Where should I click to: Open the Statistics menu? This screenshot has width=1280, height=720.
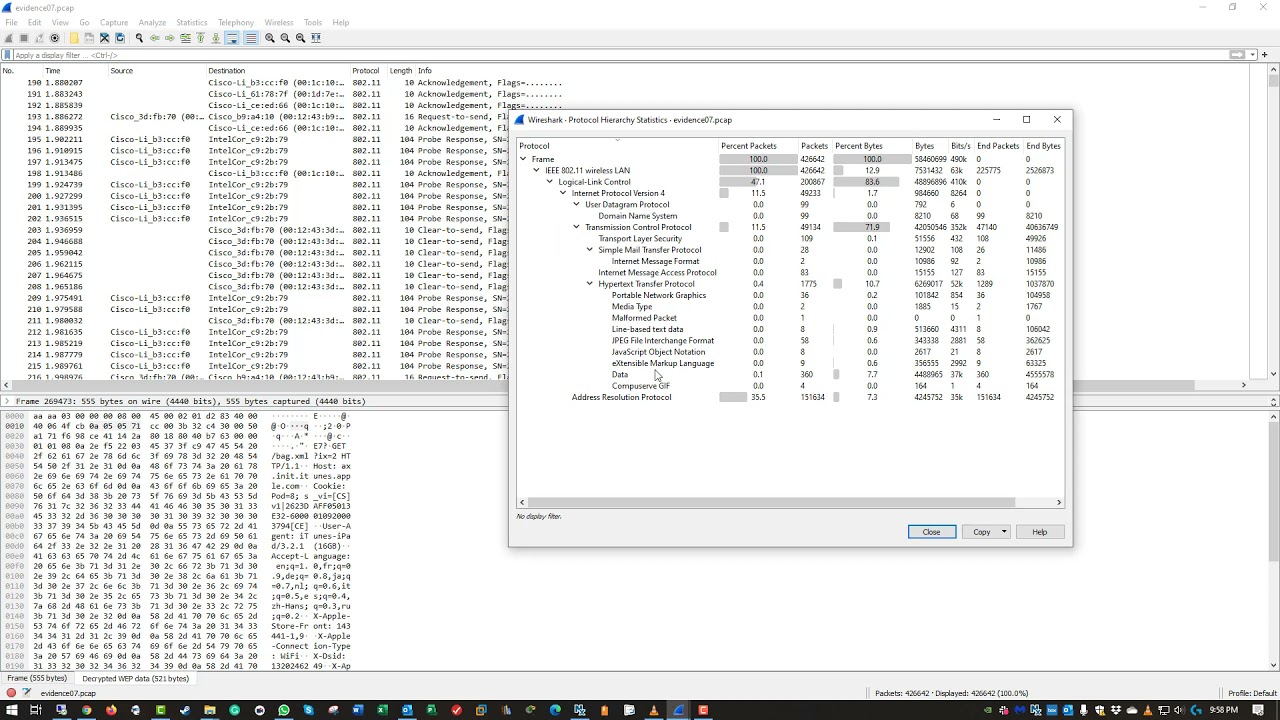192,22
